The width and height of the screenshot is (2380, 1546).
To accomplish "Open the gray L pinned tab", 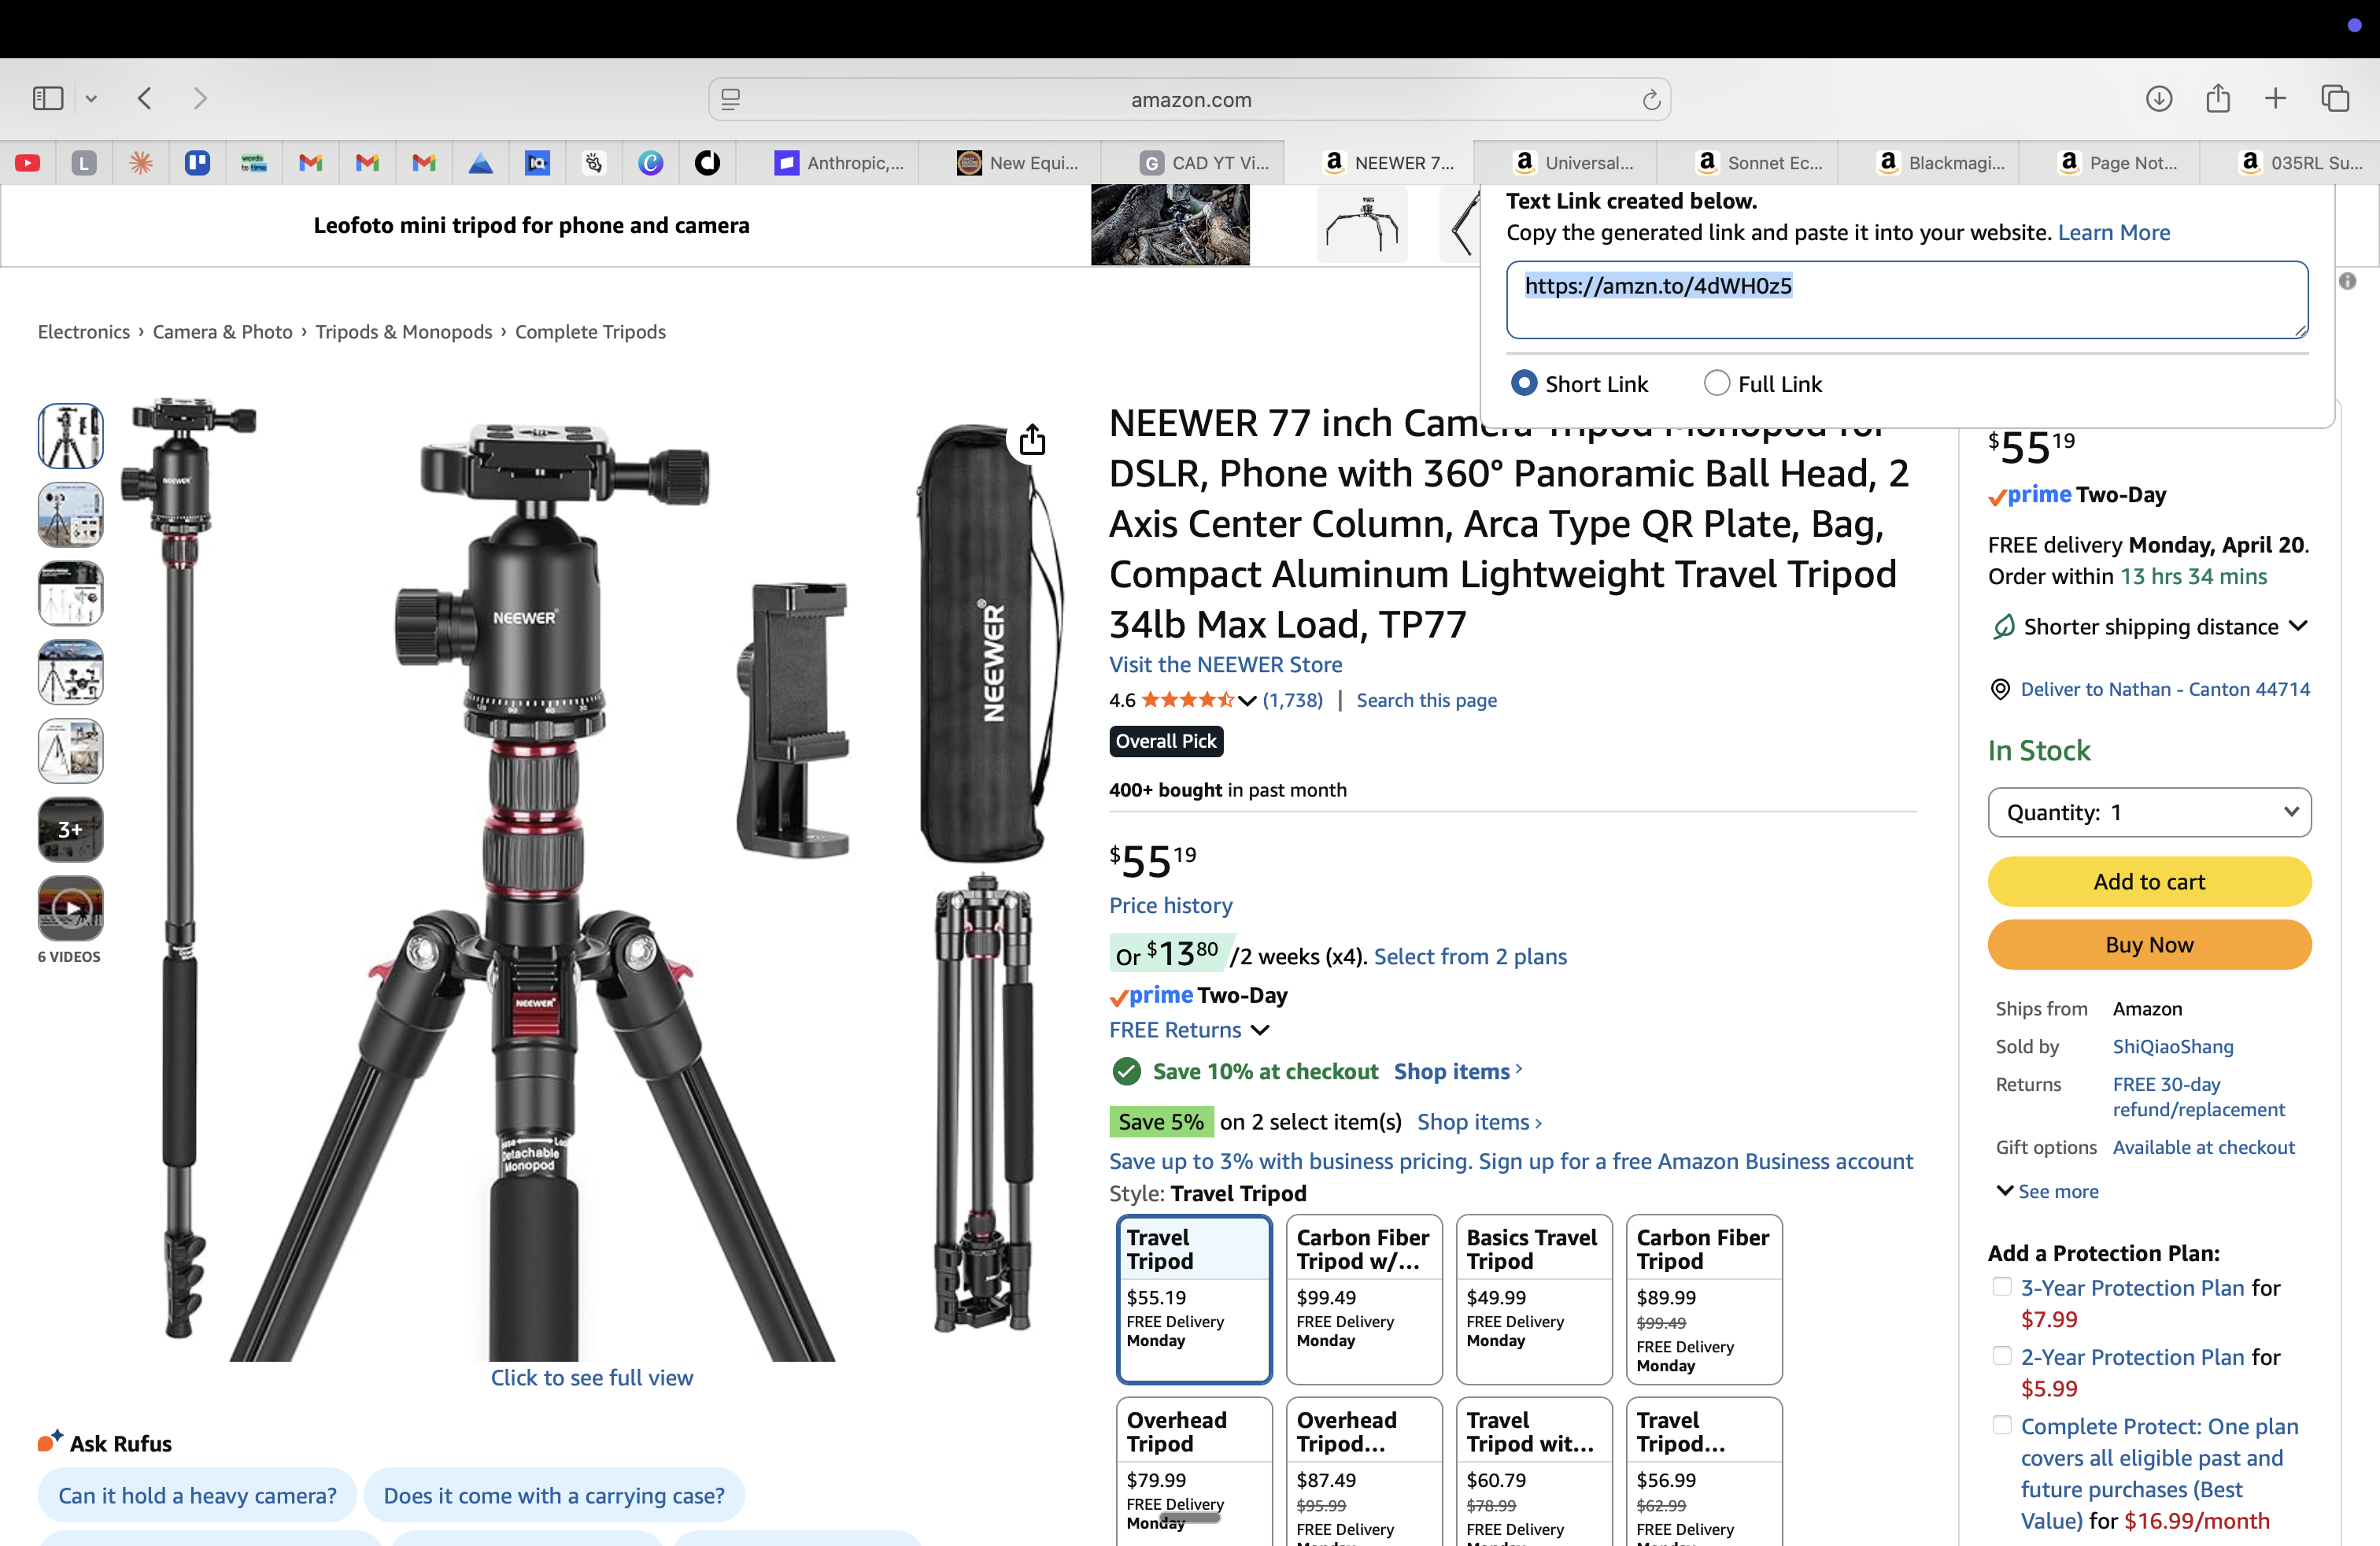I will point(84,162).
